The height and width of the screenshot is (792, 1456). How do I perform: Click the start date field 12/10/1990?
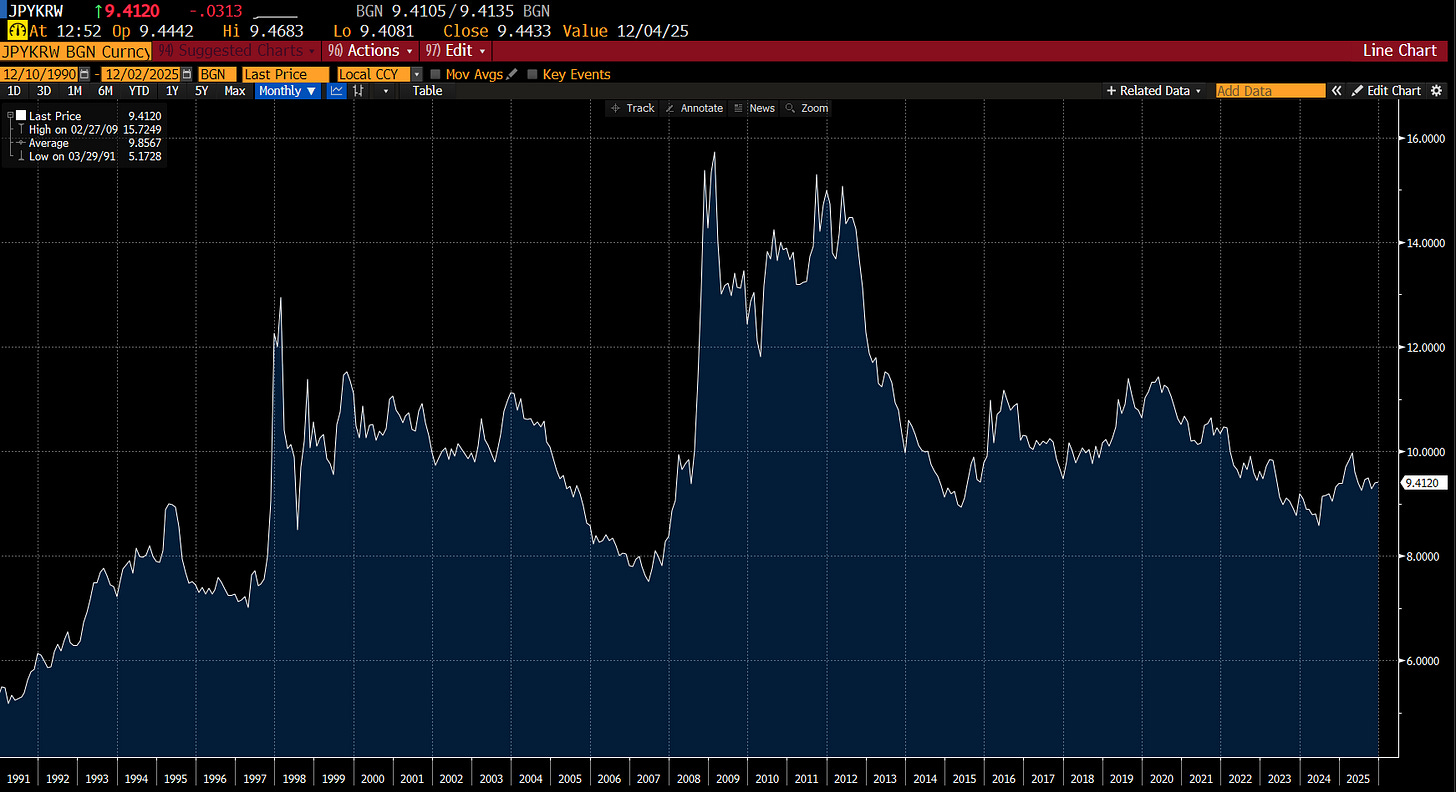(40, 74)
